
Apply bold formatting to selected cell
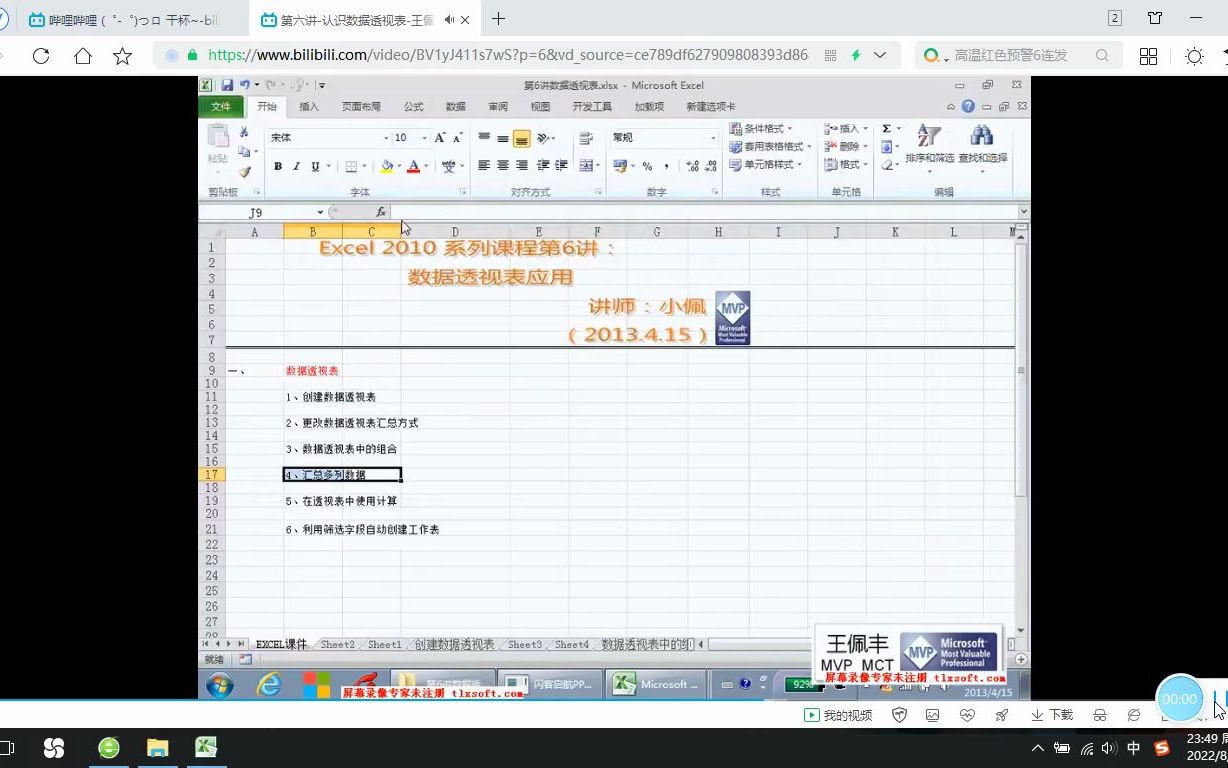pyautogui.click(x=278, y=164)
